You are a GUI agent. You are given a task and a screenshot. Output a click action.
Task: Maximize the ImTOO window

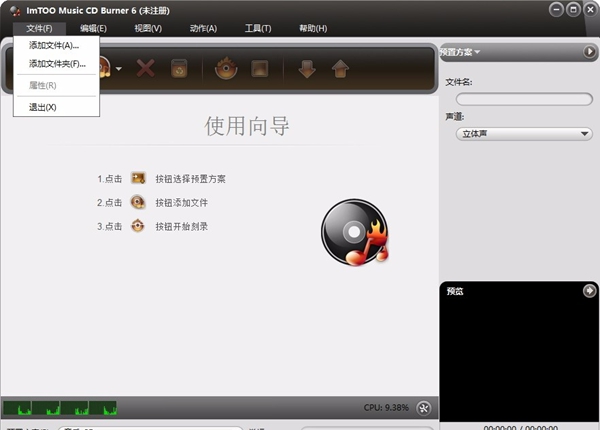tap(573, 10)
